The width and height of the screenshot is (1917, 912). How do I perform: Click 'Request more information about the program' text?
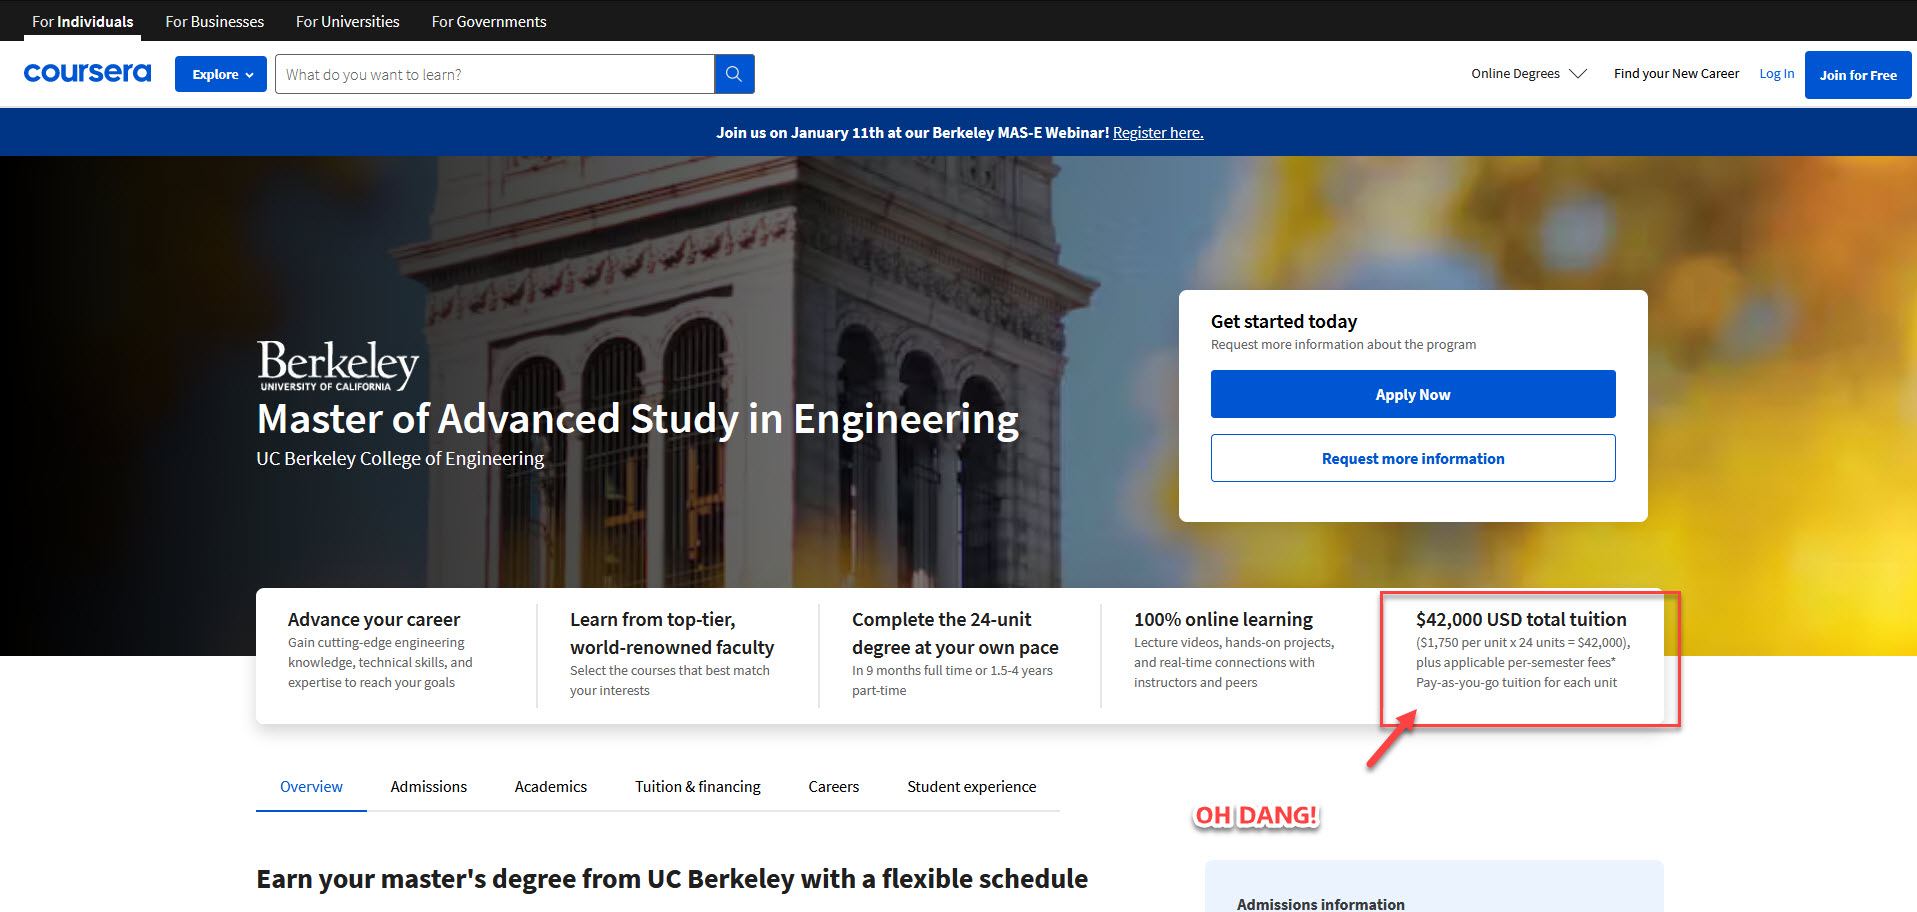pyautogui.click(x=1343, y=345)
